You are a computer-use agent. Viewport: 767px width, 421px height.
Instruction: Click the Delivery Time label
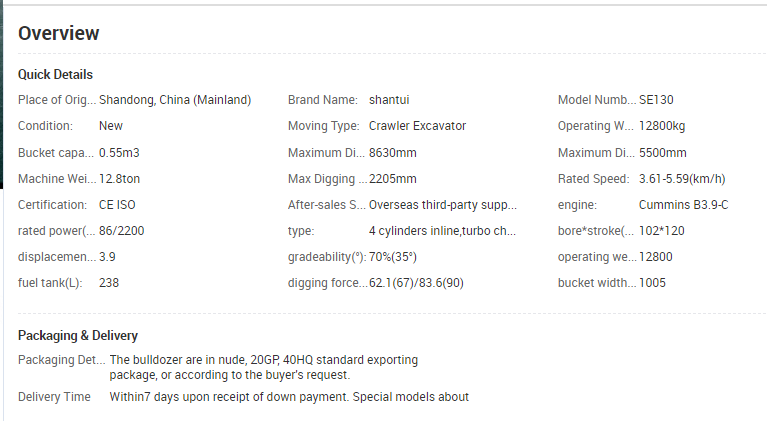tap(54, 397)
